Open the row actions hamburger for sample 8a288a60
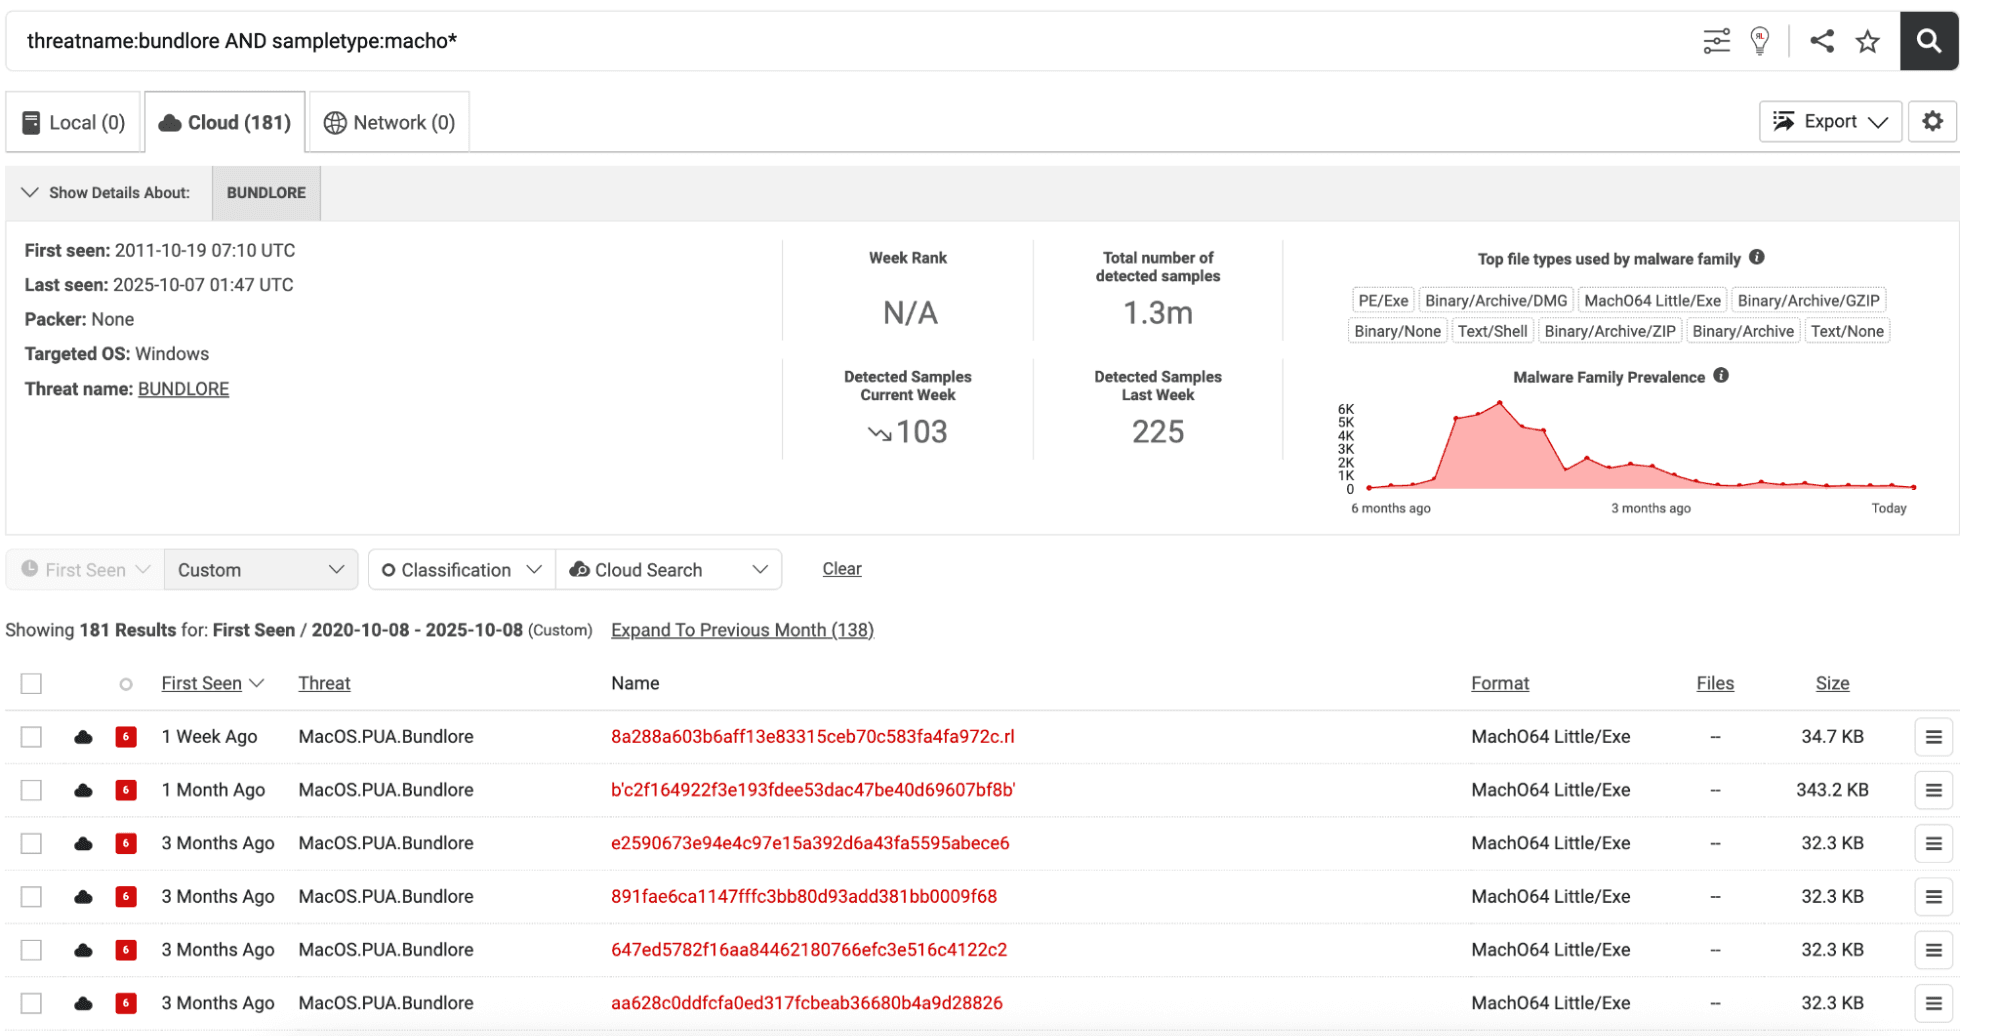Screen dimensions: 1999x1036 (x=1933, y=737)
